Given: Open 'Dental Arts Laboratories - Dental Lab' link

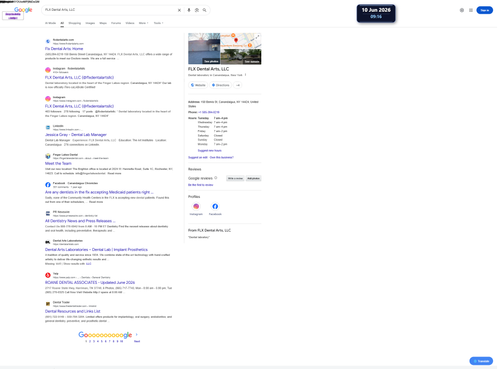Looking at the screenshot, I should [96, 249].
